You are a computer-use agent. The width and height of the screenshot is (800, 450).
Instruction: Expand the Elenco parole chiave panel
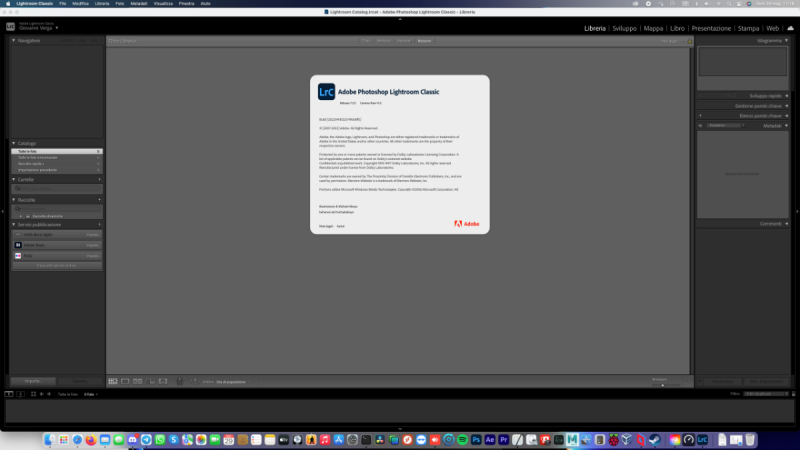pos(787,116)
